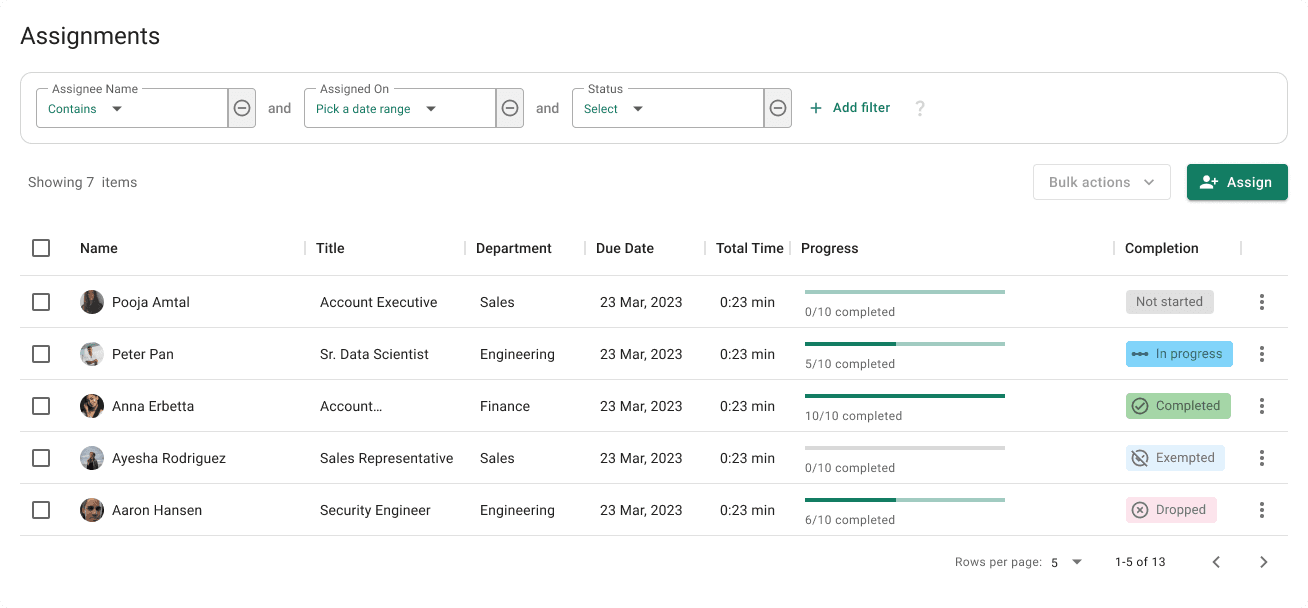Click the filter help question mark icon
Image resolution: width=1308 pixels, height=608 pixels.
click(920, 108)
